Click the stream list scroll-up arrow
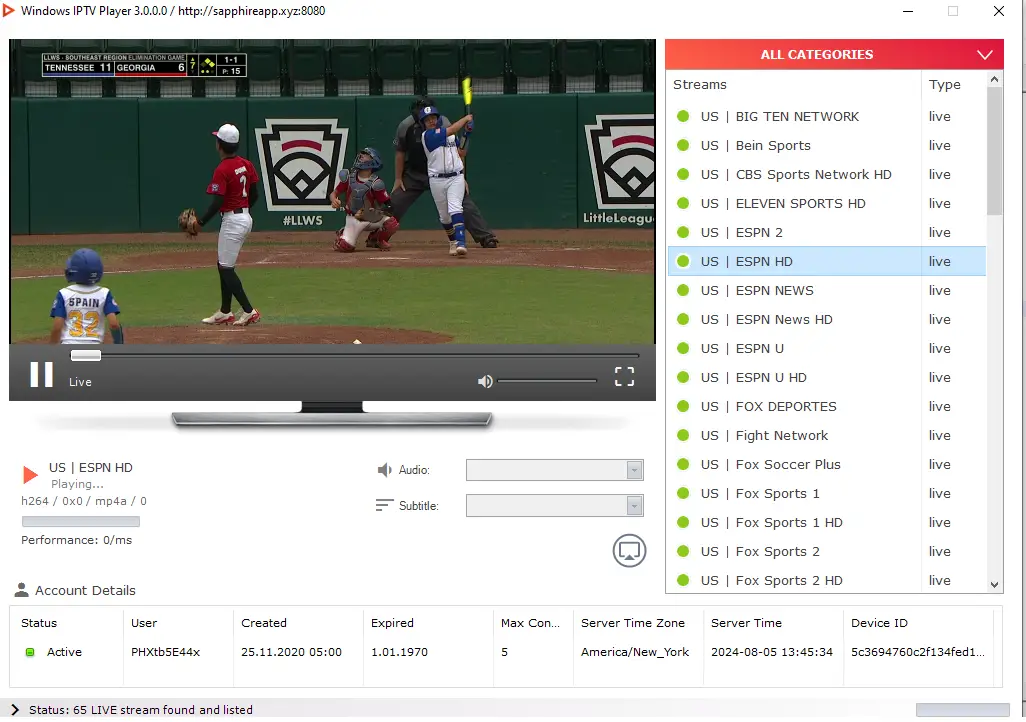 click(995, 79)
